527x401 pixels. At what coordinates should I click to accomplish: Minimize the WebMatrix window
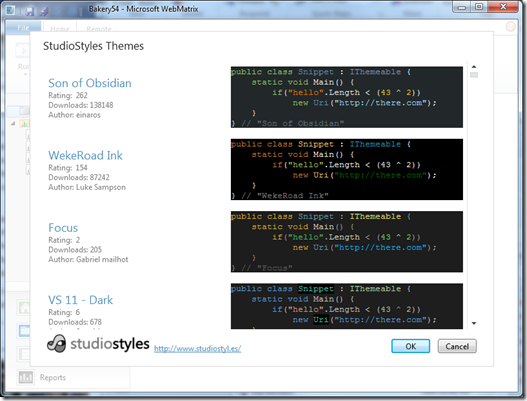(462, 7)
